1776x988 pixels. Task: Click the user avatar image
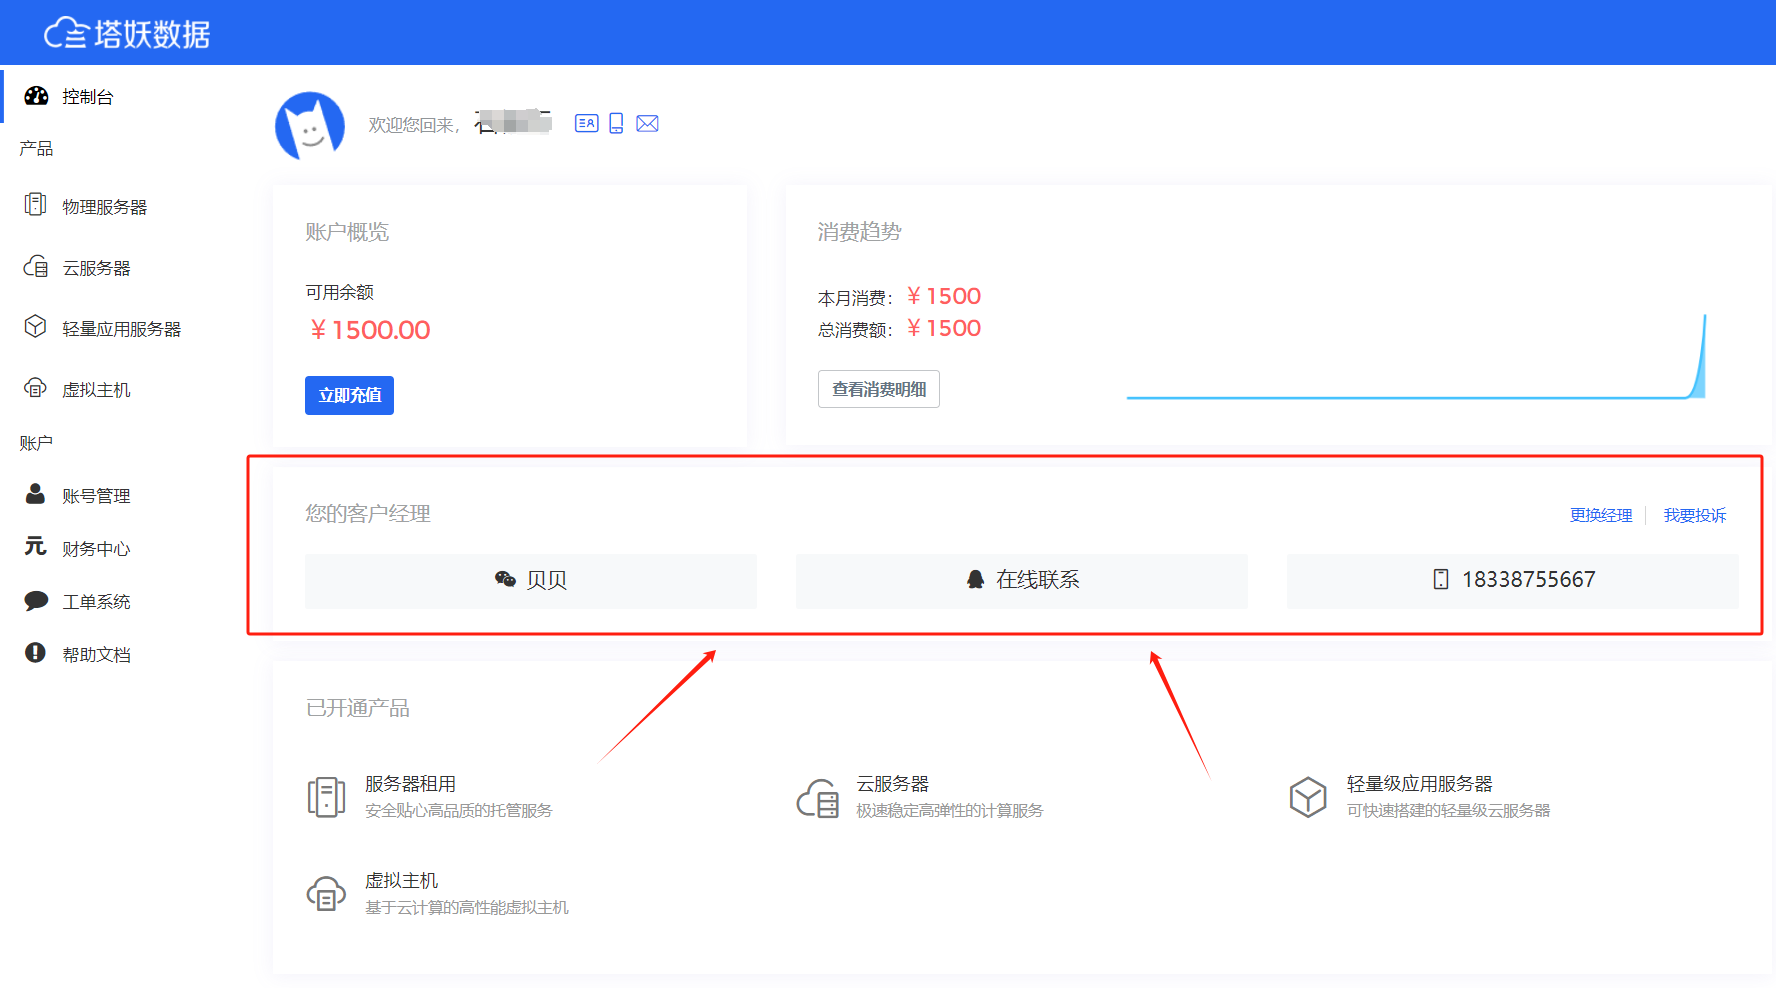click(310, 126)
